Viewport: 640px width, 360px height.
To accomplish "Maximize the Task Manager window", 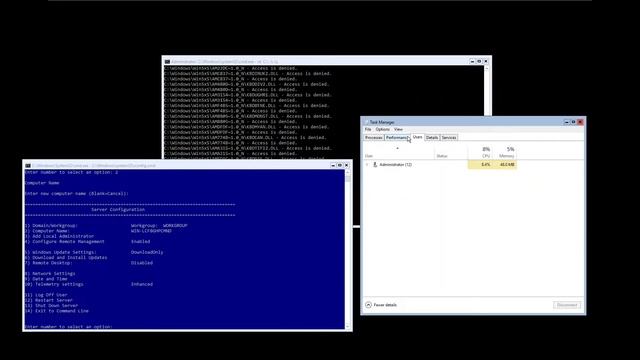I will point(573,122).
